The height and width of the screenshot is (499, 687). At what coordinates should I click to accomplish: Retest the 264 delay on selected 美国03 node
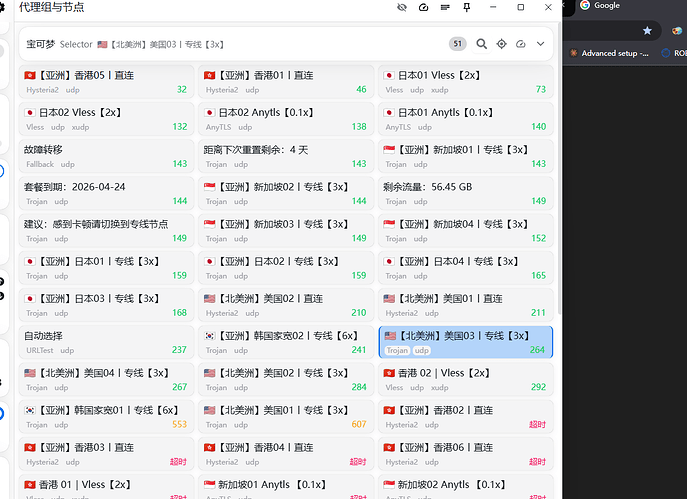click(x=538, y=350)
